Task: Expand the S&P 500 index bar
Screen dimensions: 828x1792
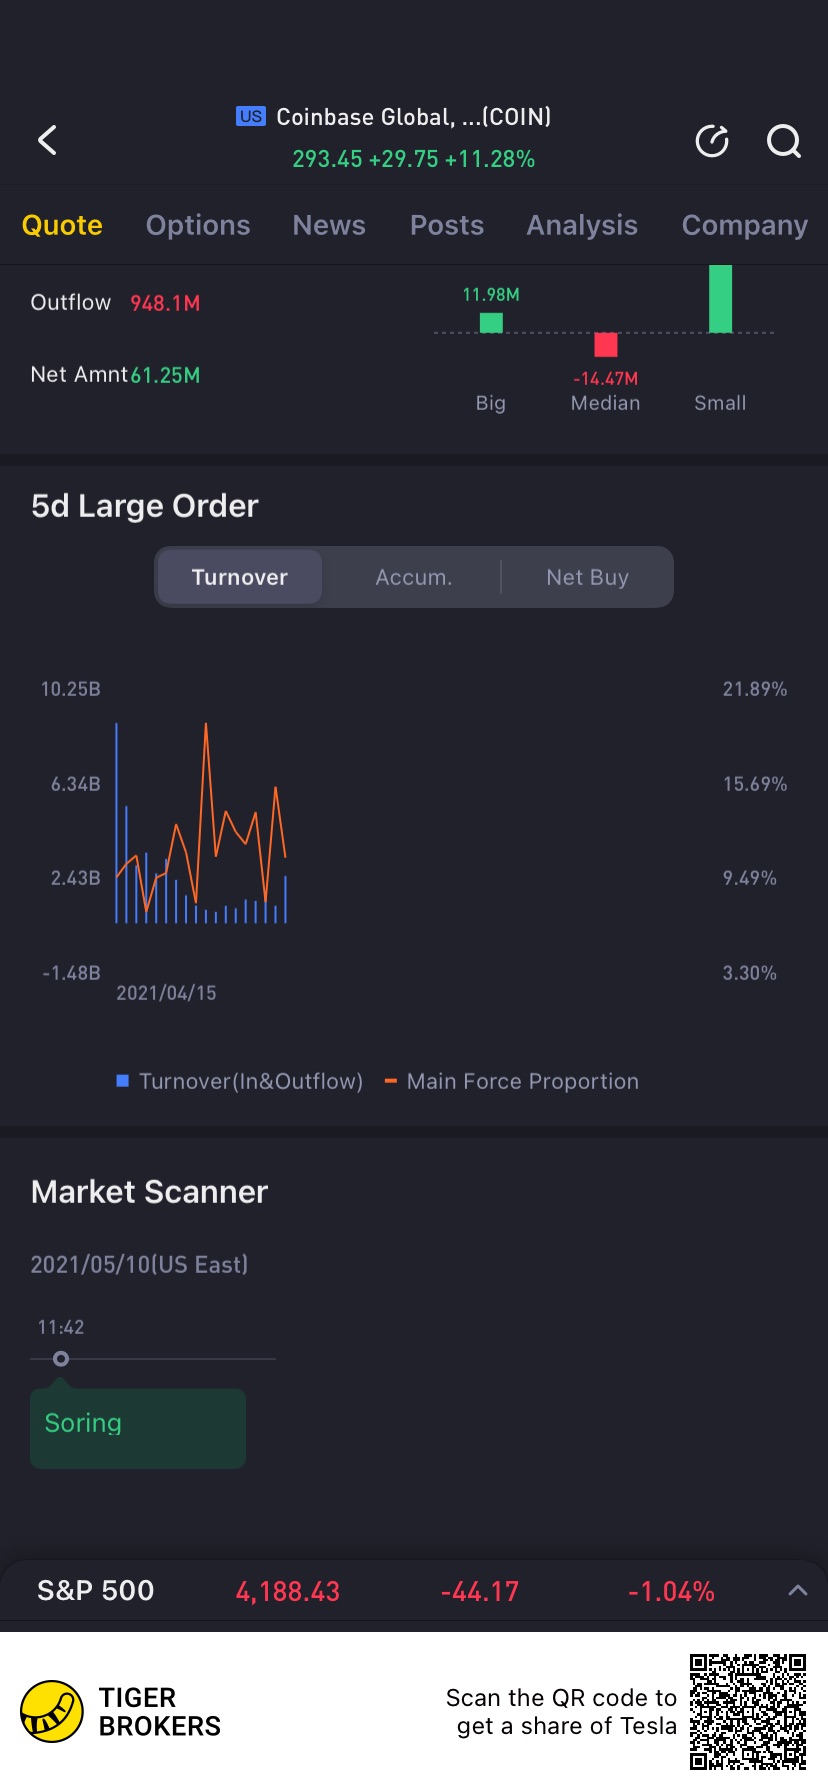Action: tap(797, 1591)
